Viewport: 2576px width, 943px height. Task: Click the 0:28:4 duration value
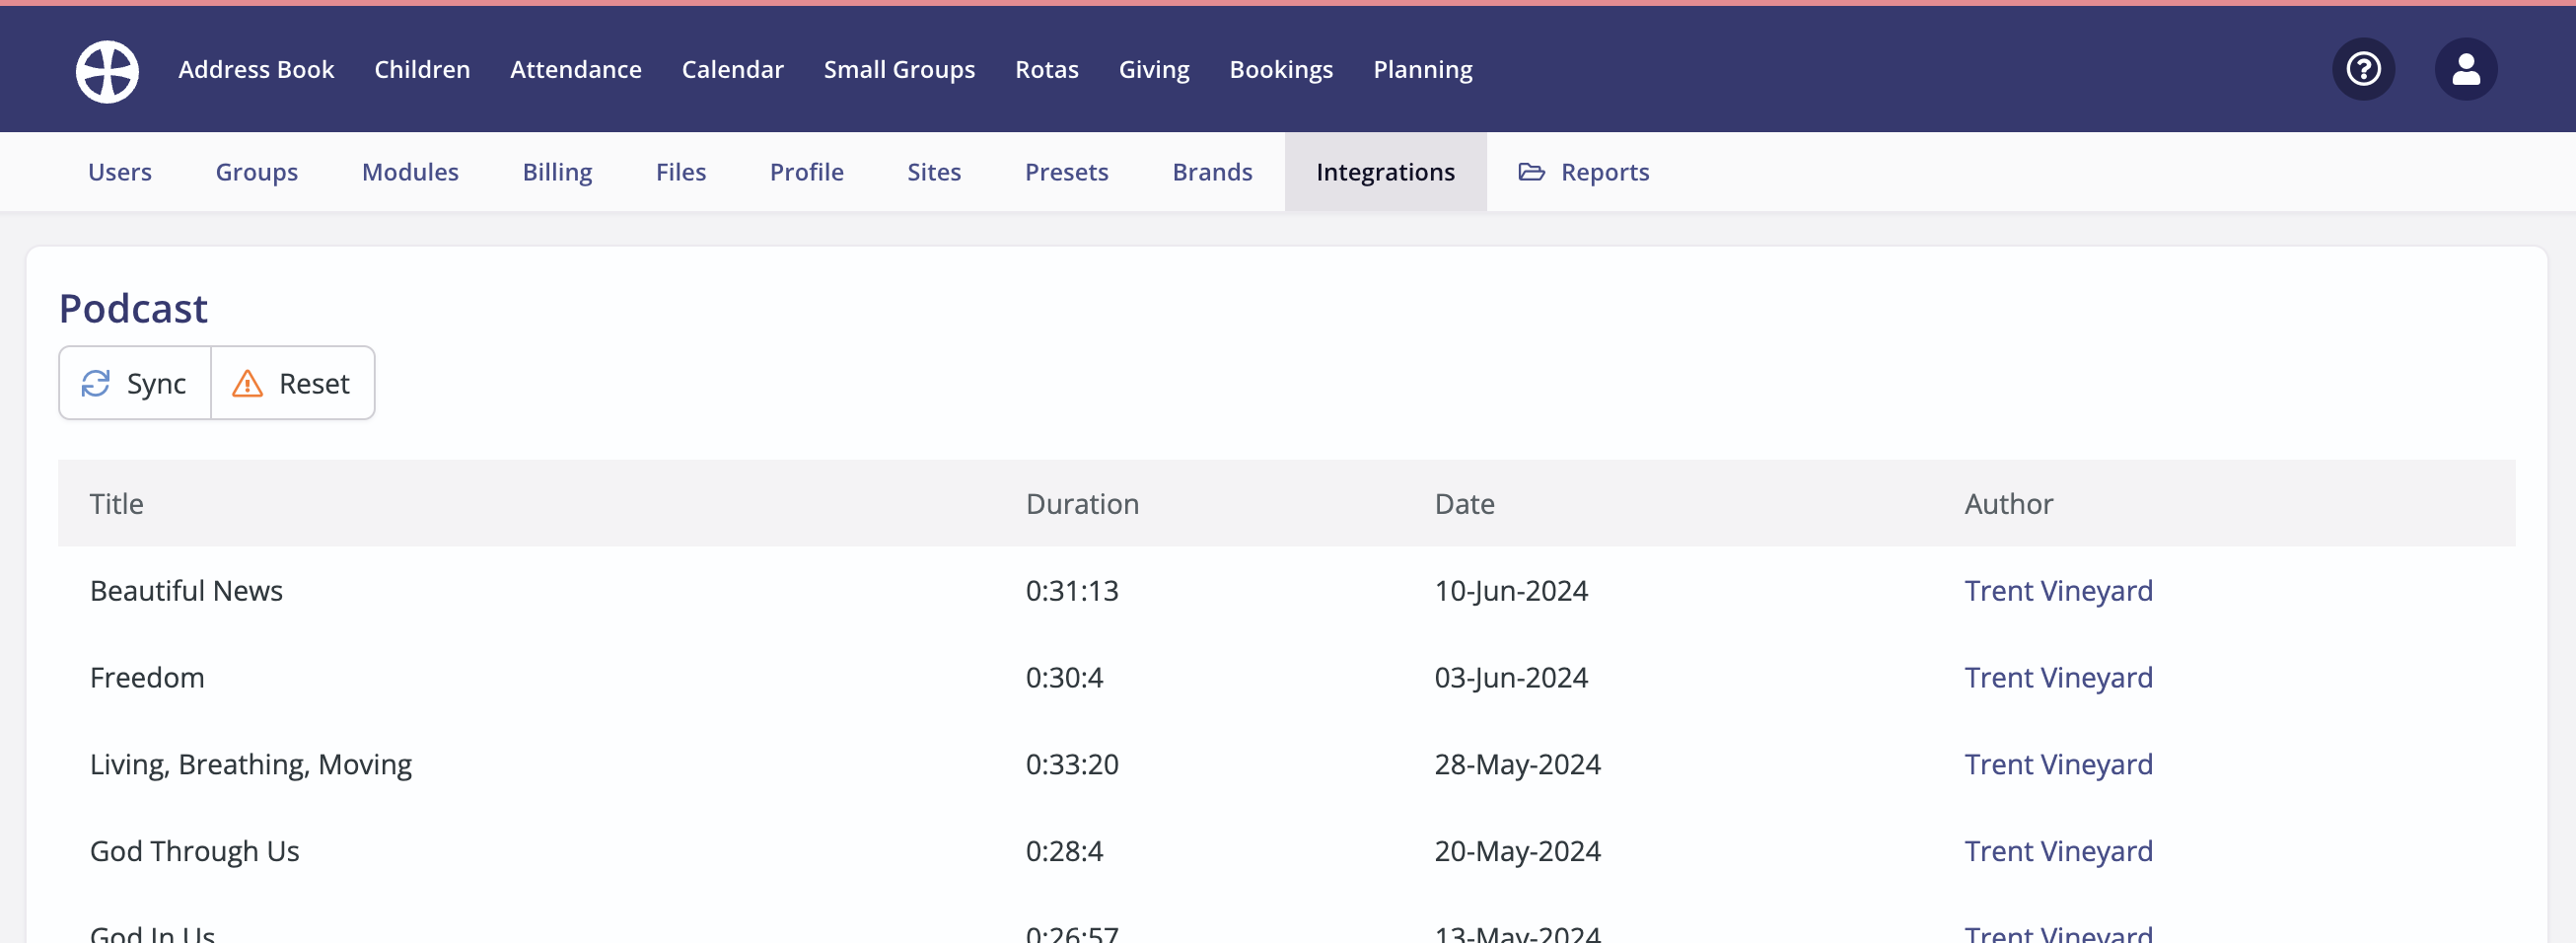click(1064, 851)
